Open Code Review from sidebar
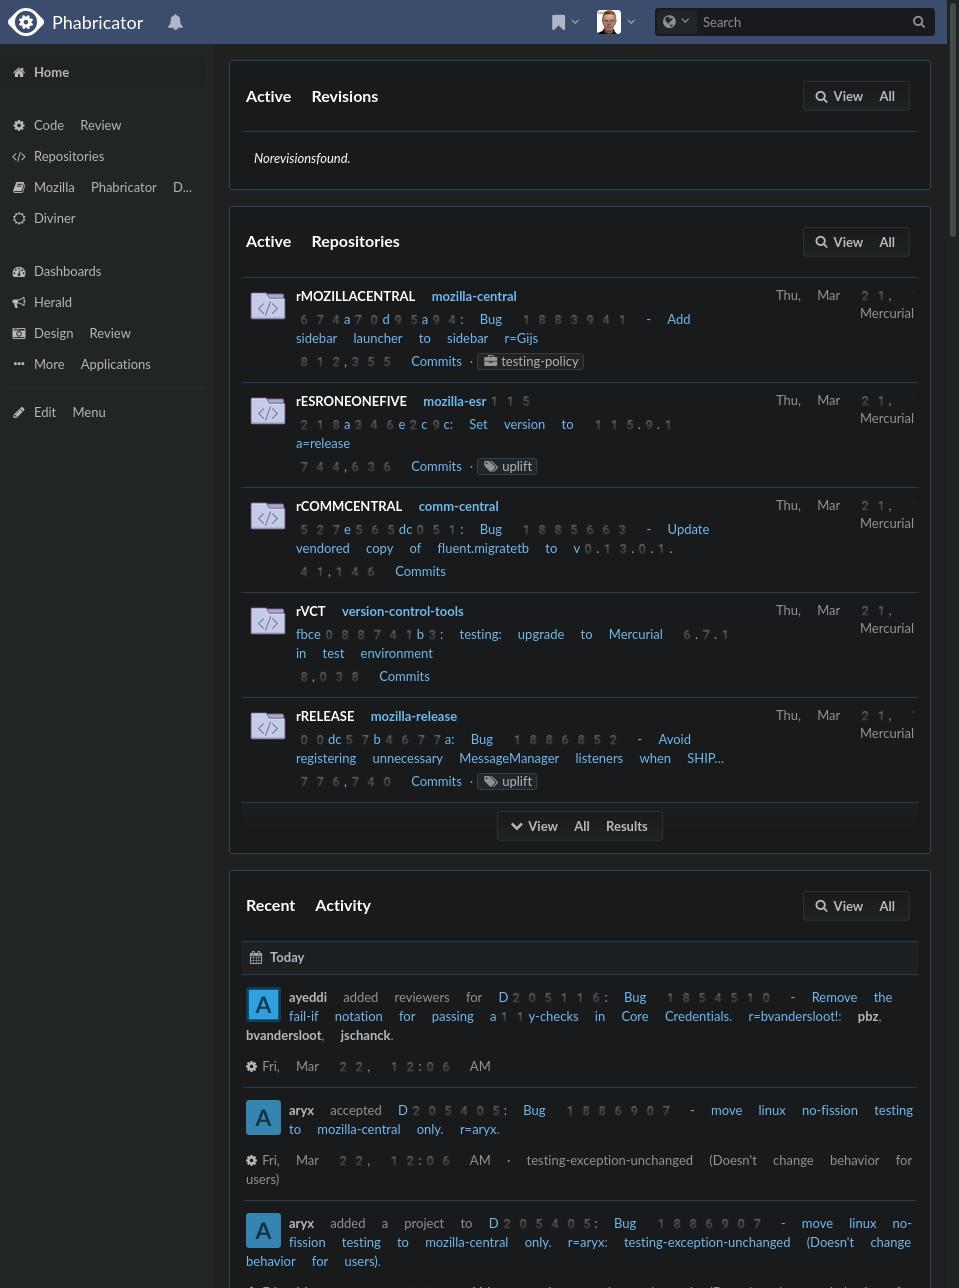This screenshot has height=1288, width=959. coord(105,125)
